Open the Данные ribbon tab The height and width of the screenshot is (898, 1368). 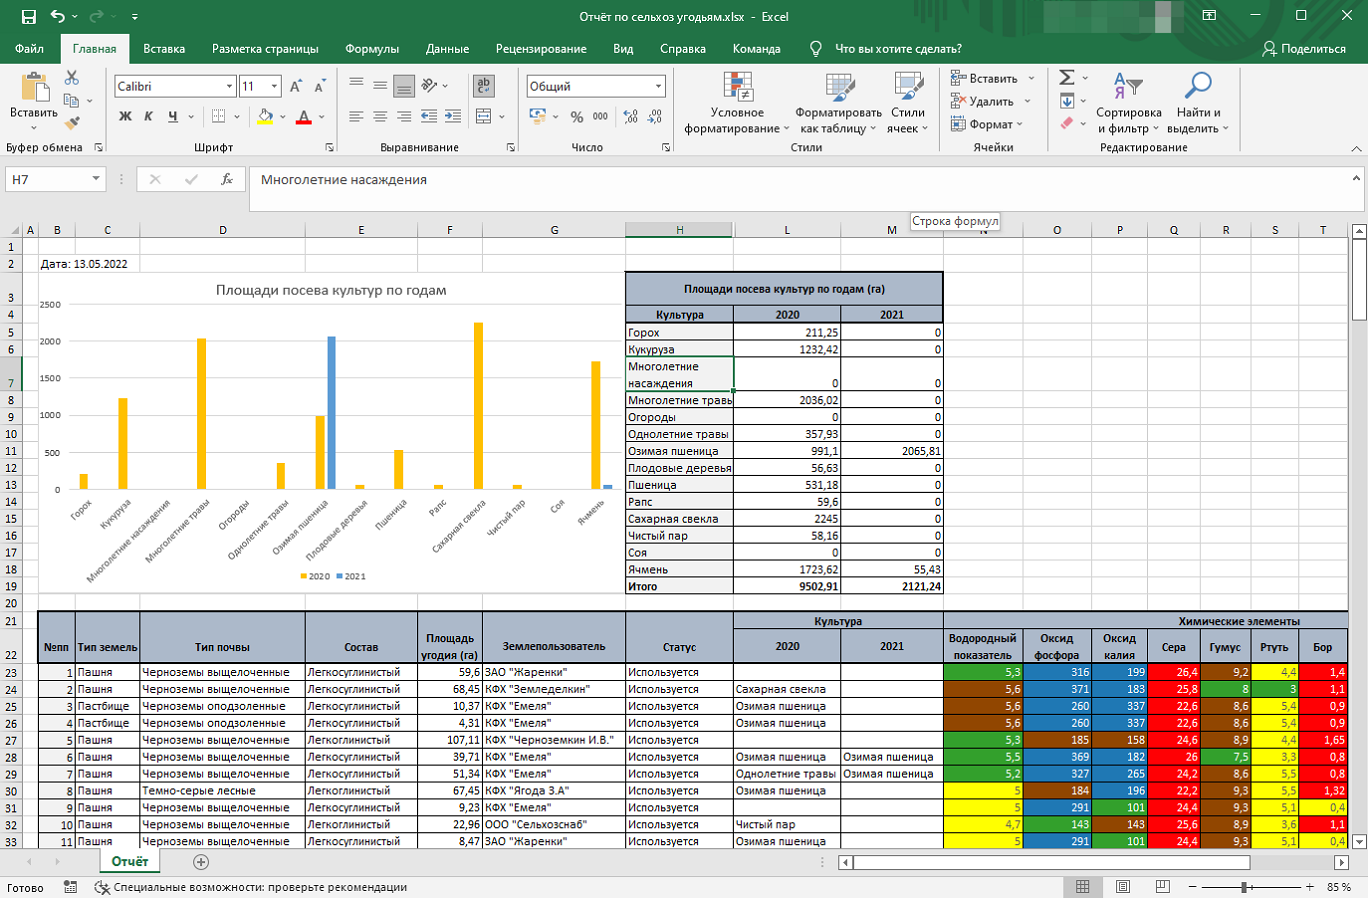447,48
